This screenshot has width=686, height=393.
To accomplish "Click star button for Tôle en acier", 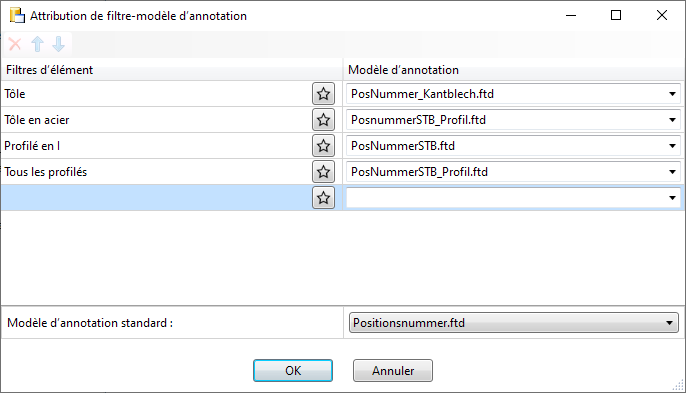I will click(x=323, y=120).
